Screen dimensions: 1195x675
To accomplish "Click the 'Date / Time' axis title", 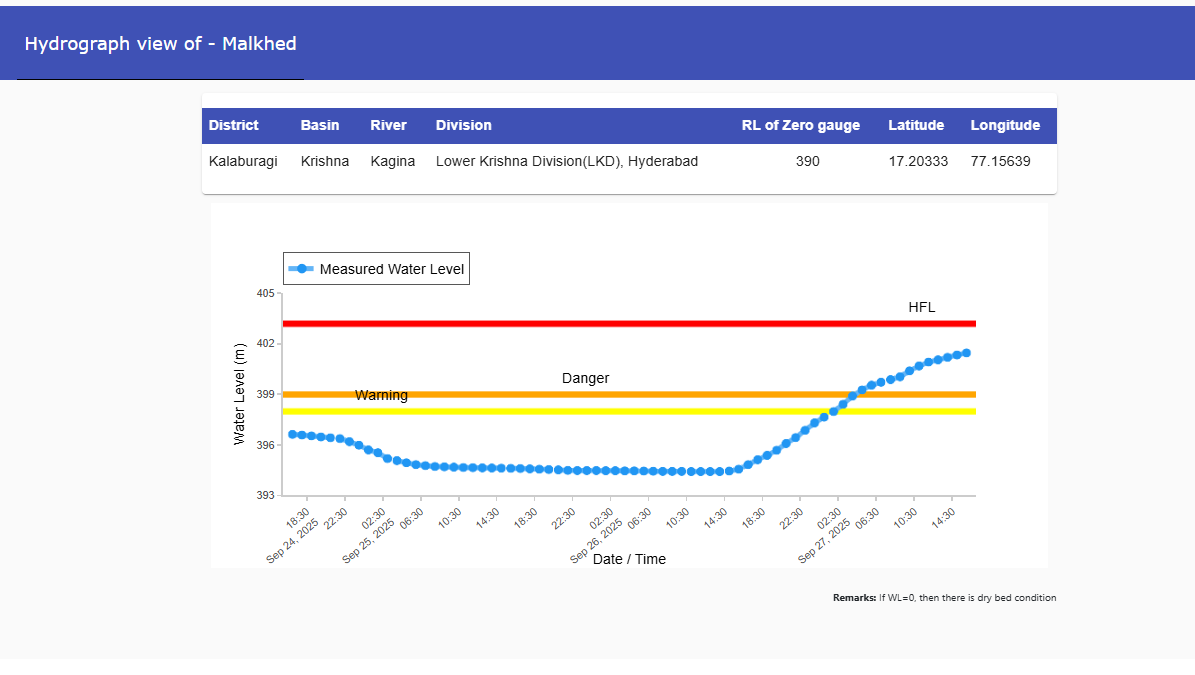I will tap(630, 559).
